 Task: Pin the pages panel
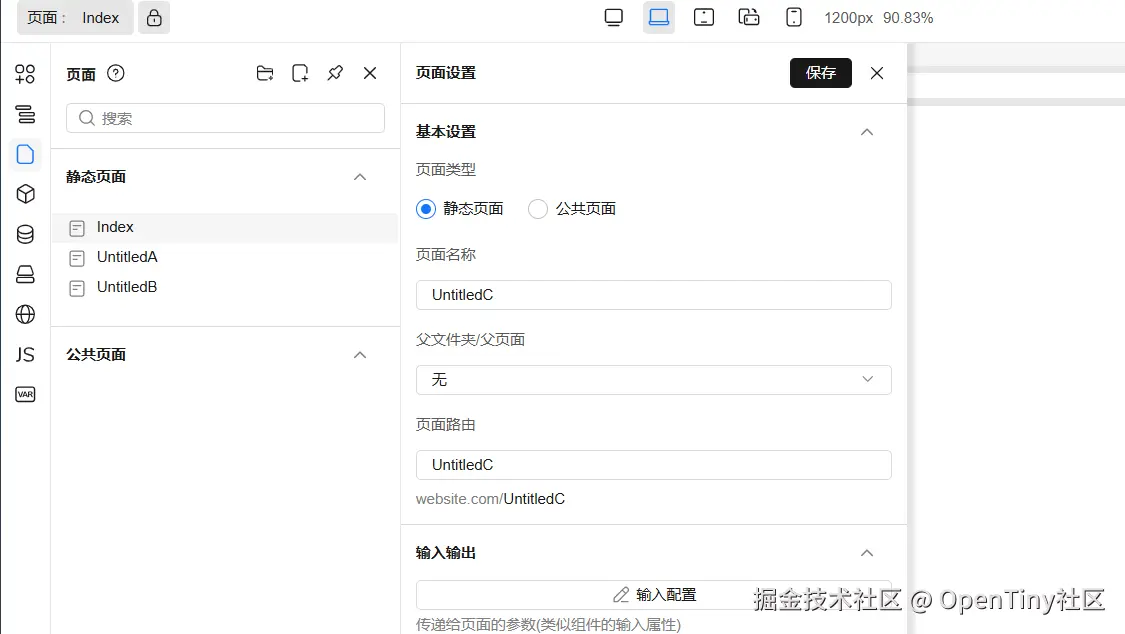335,73
